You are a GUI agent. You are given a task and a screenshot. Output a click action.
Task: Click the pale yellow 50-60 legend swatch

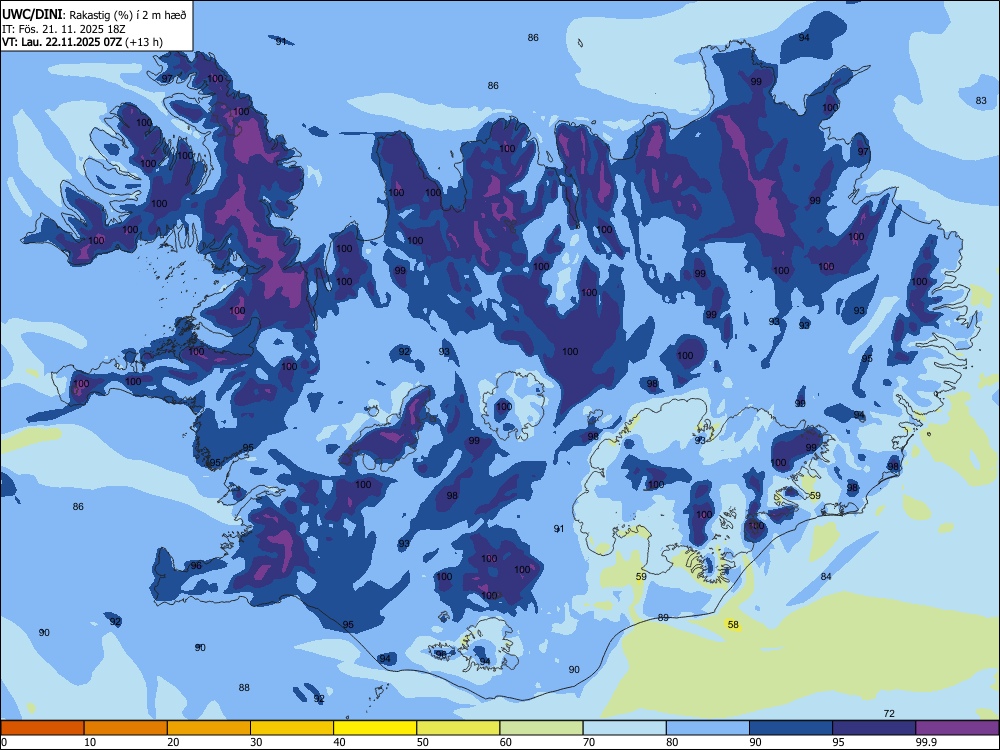(459, 728)
